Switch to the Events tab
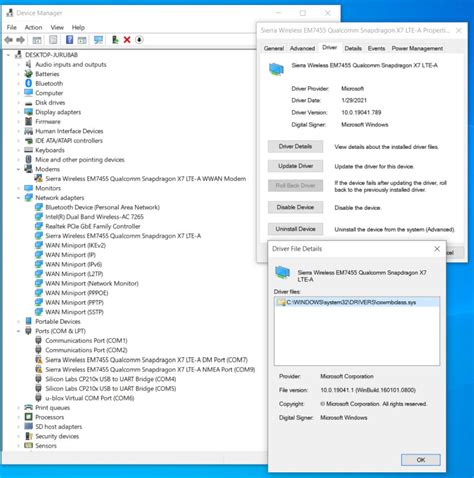 (x=376, y=48)
